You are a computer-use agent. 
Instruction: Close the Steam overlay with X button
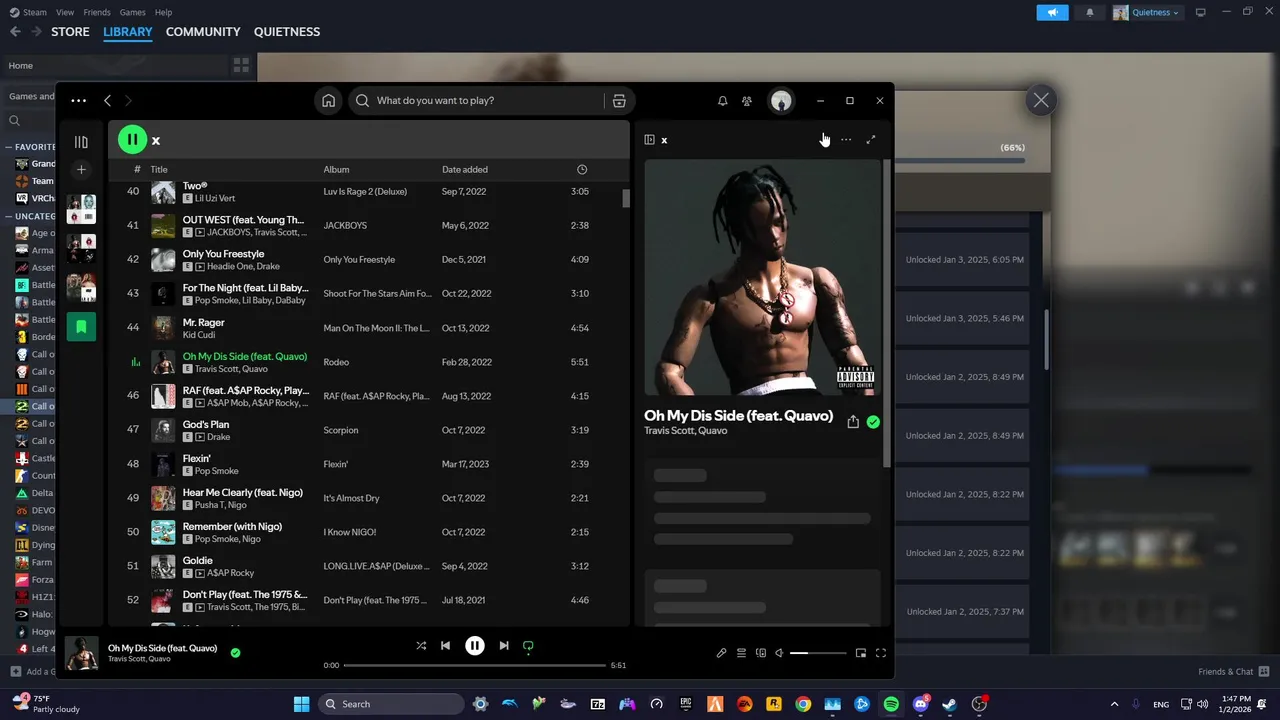coord(1041,101)
